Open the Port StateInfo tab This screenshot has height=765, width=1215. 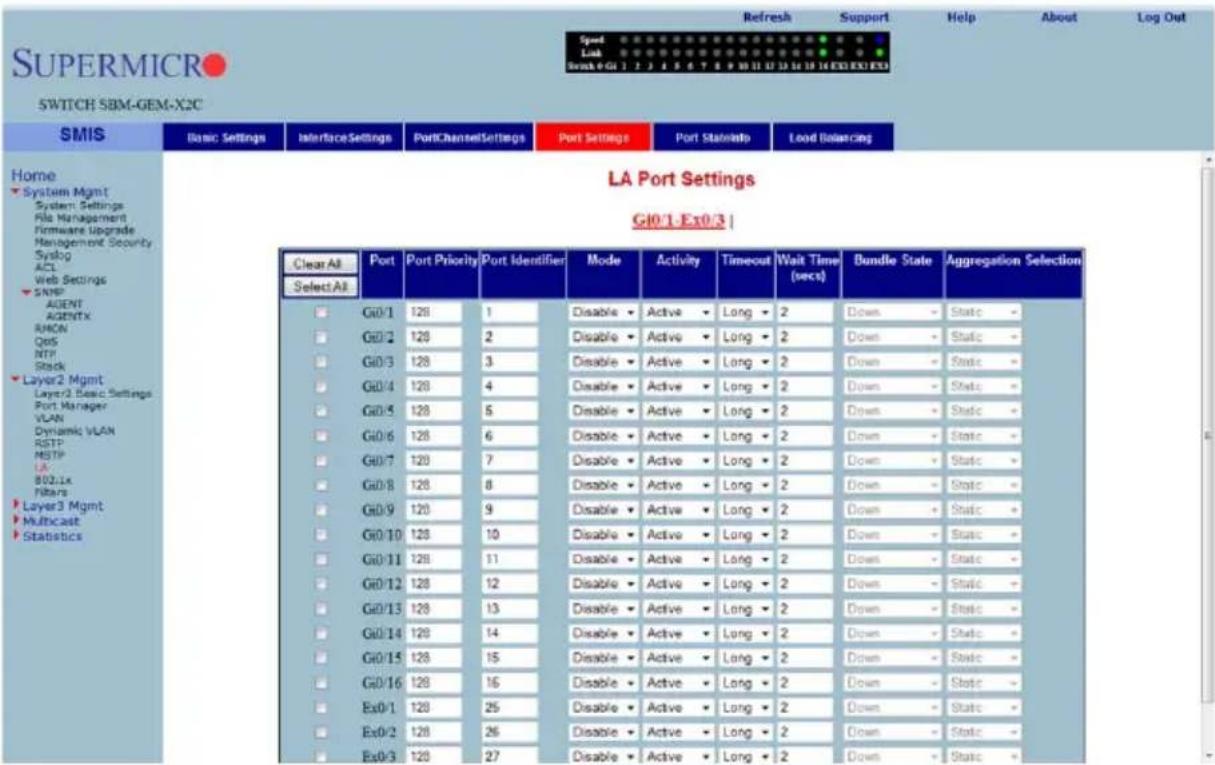(x=711, y=137)
